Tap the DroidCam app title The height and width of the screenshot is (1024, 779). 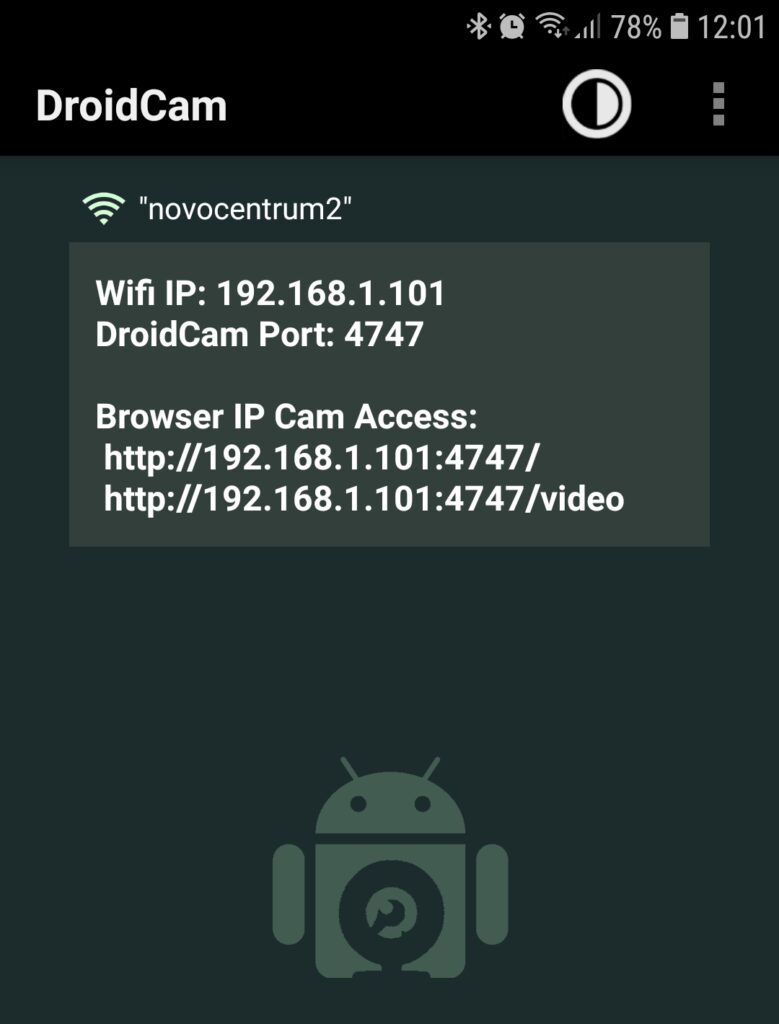[x=131, y=105]
